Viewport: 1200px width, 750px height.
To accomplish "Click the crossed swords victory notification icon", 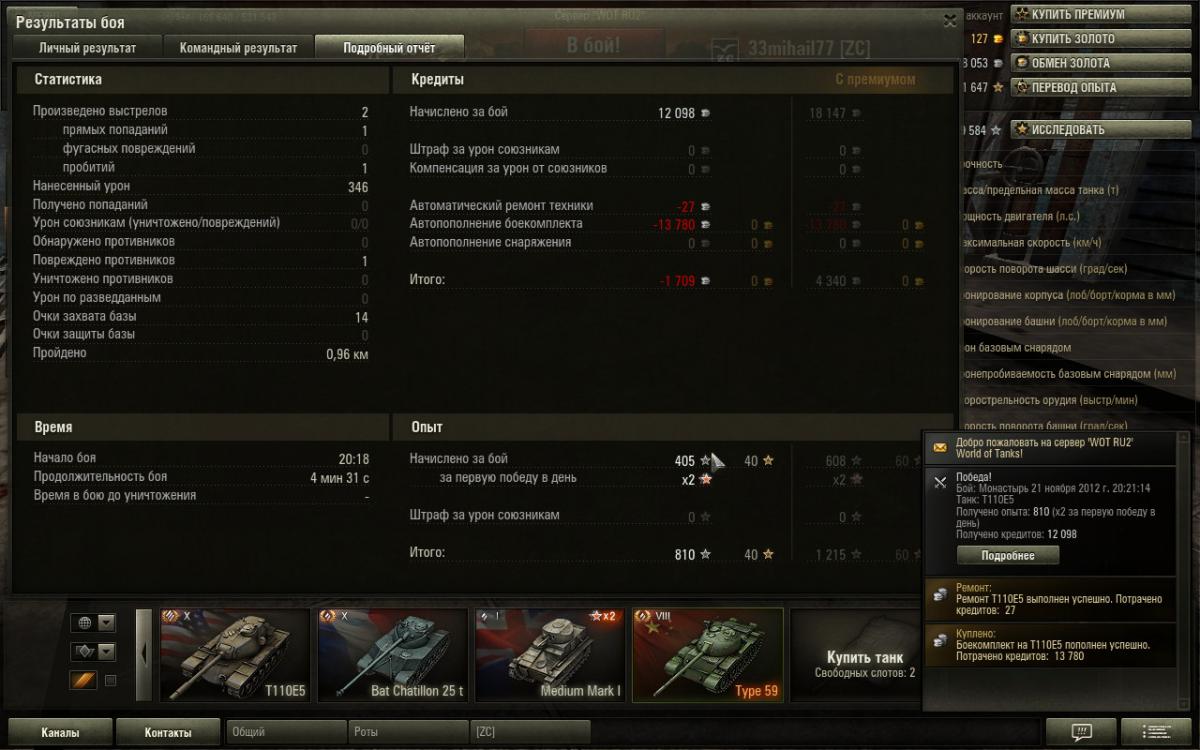I will [x=940, y=482].
